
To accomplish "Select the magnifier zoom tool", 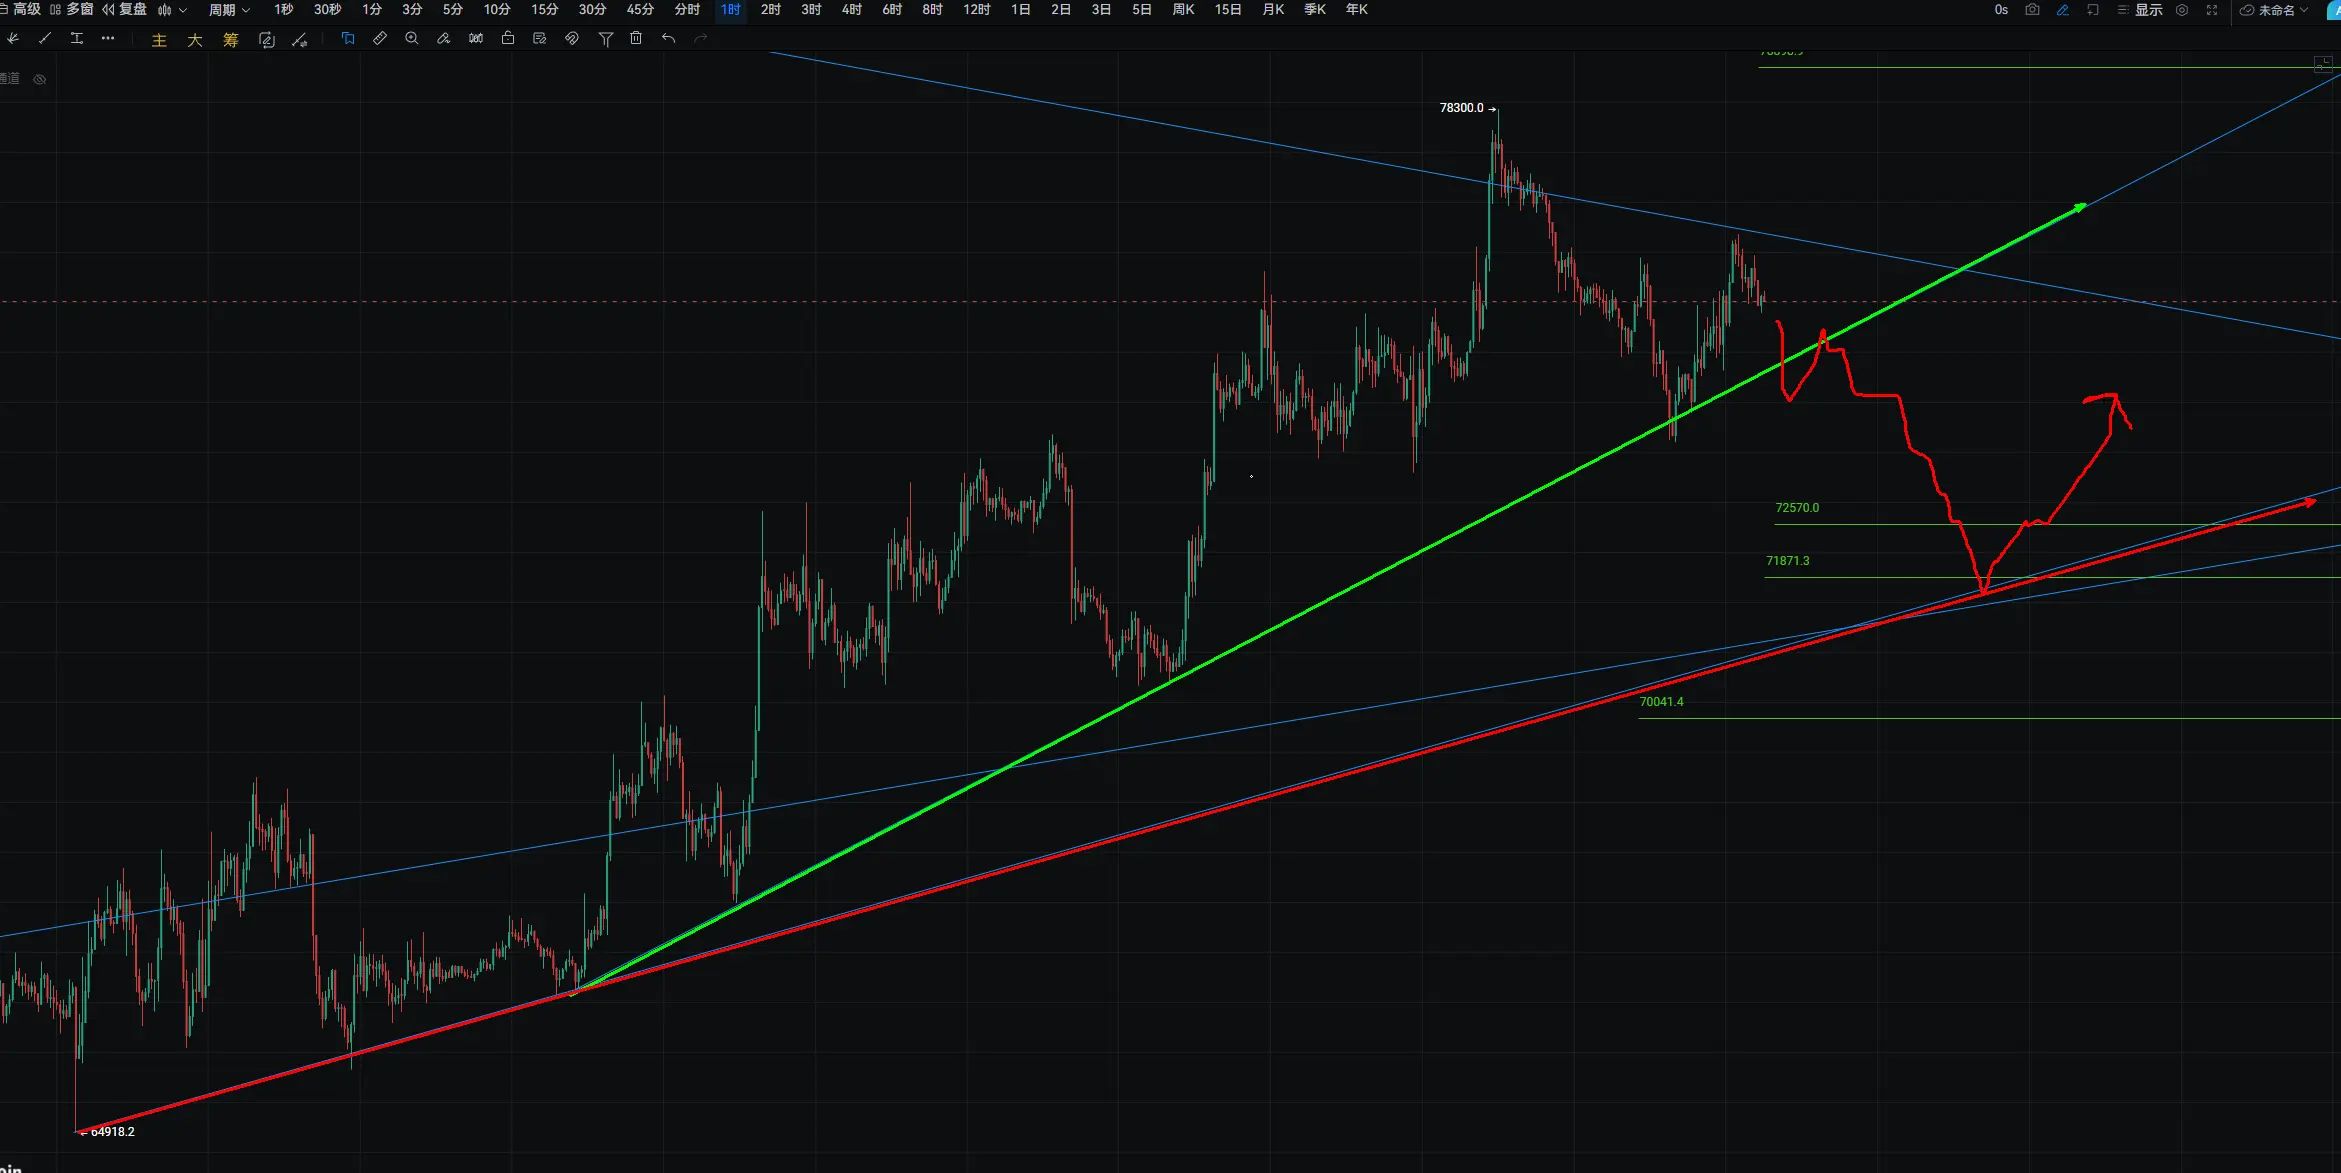I will (x=412, y=39).
